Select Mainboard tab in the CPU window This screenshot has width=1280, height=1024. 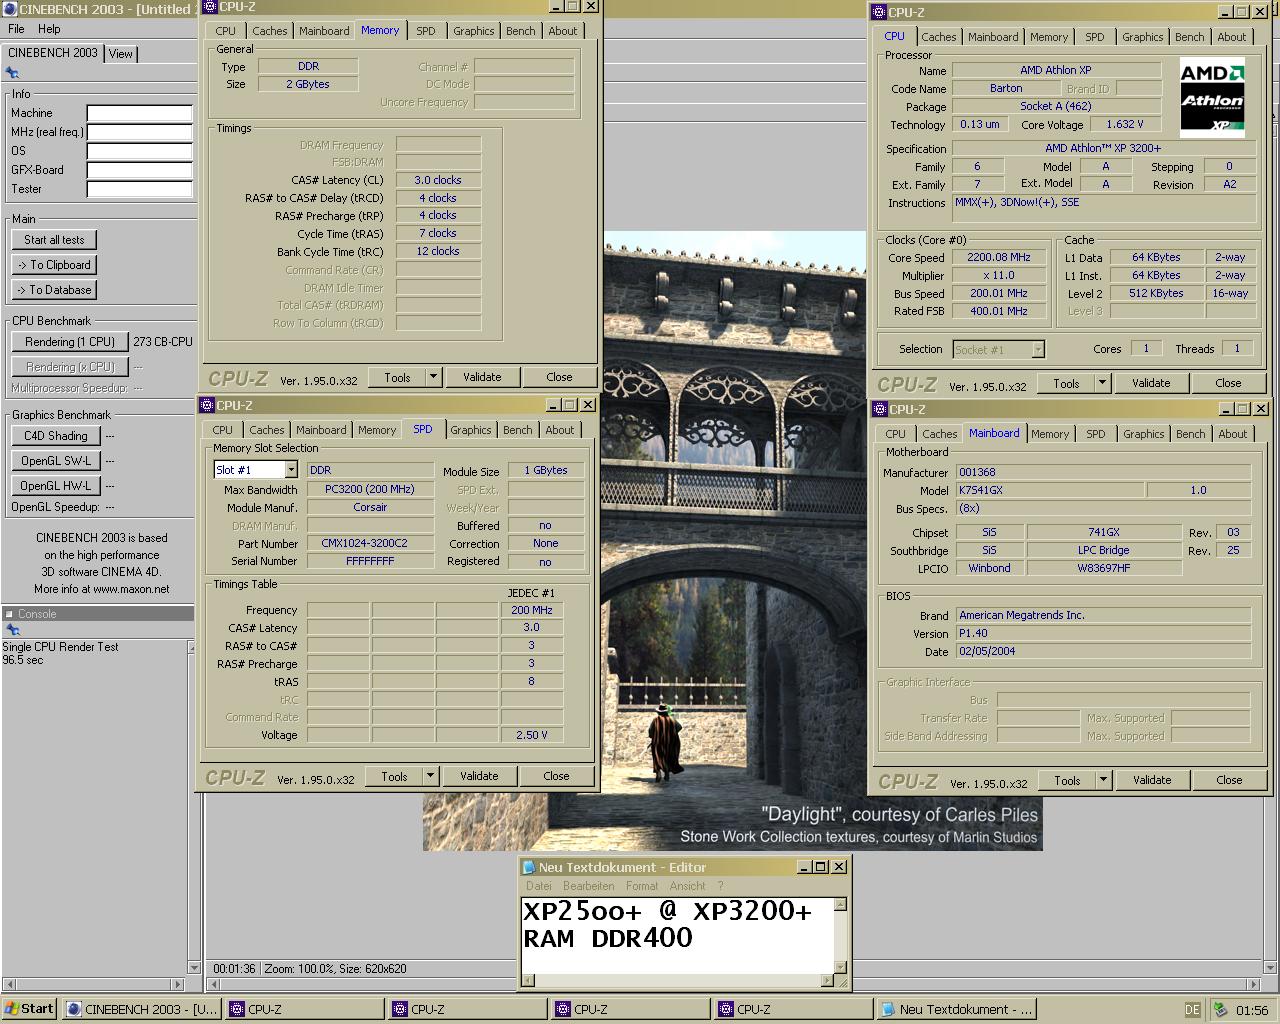[993, 37]
